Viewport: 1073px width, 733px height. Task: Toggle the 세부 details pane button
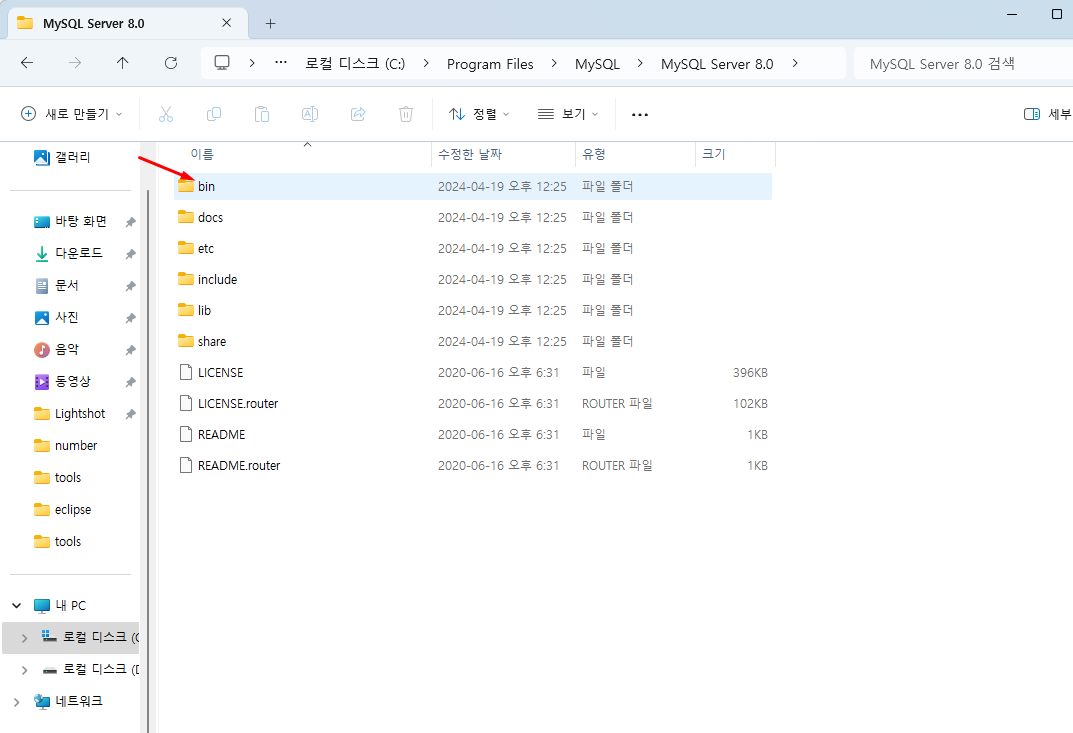point(1048,114)
